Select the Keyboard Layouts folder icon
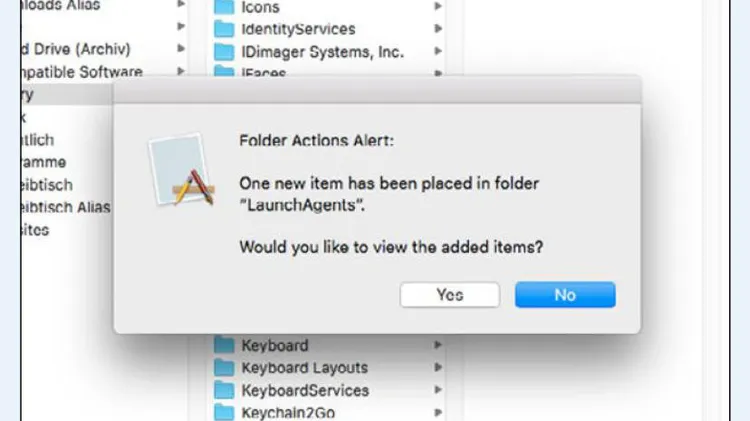This screenshot has width=750, height=421. [x=224, y=367]
